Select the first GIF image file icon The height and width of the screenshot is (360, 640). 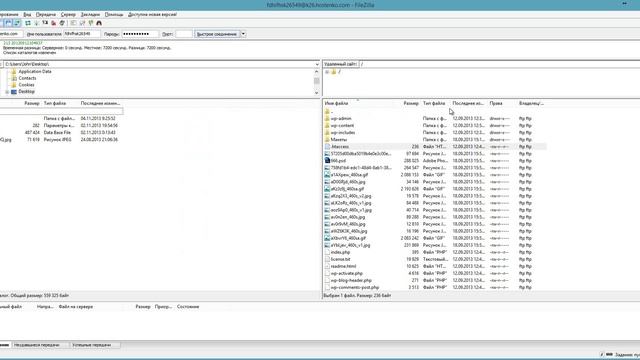click(x=327, y=175)
